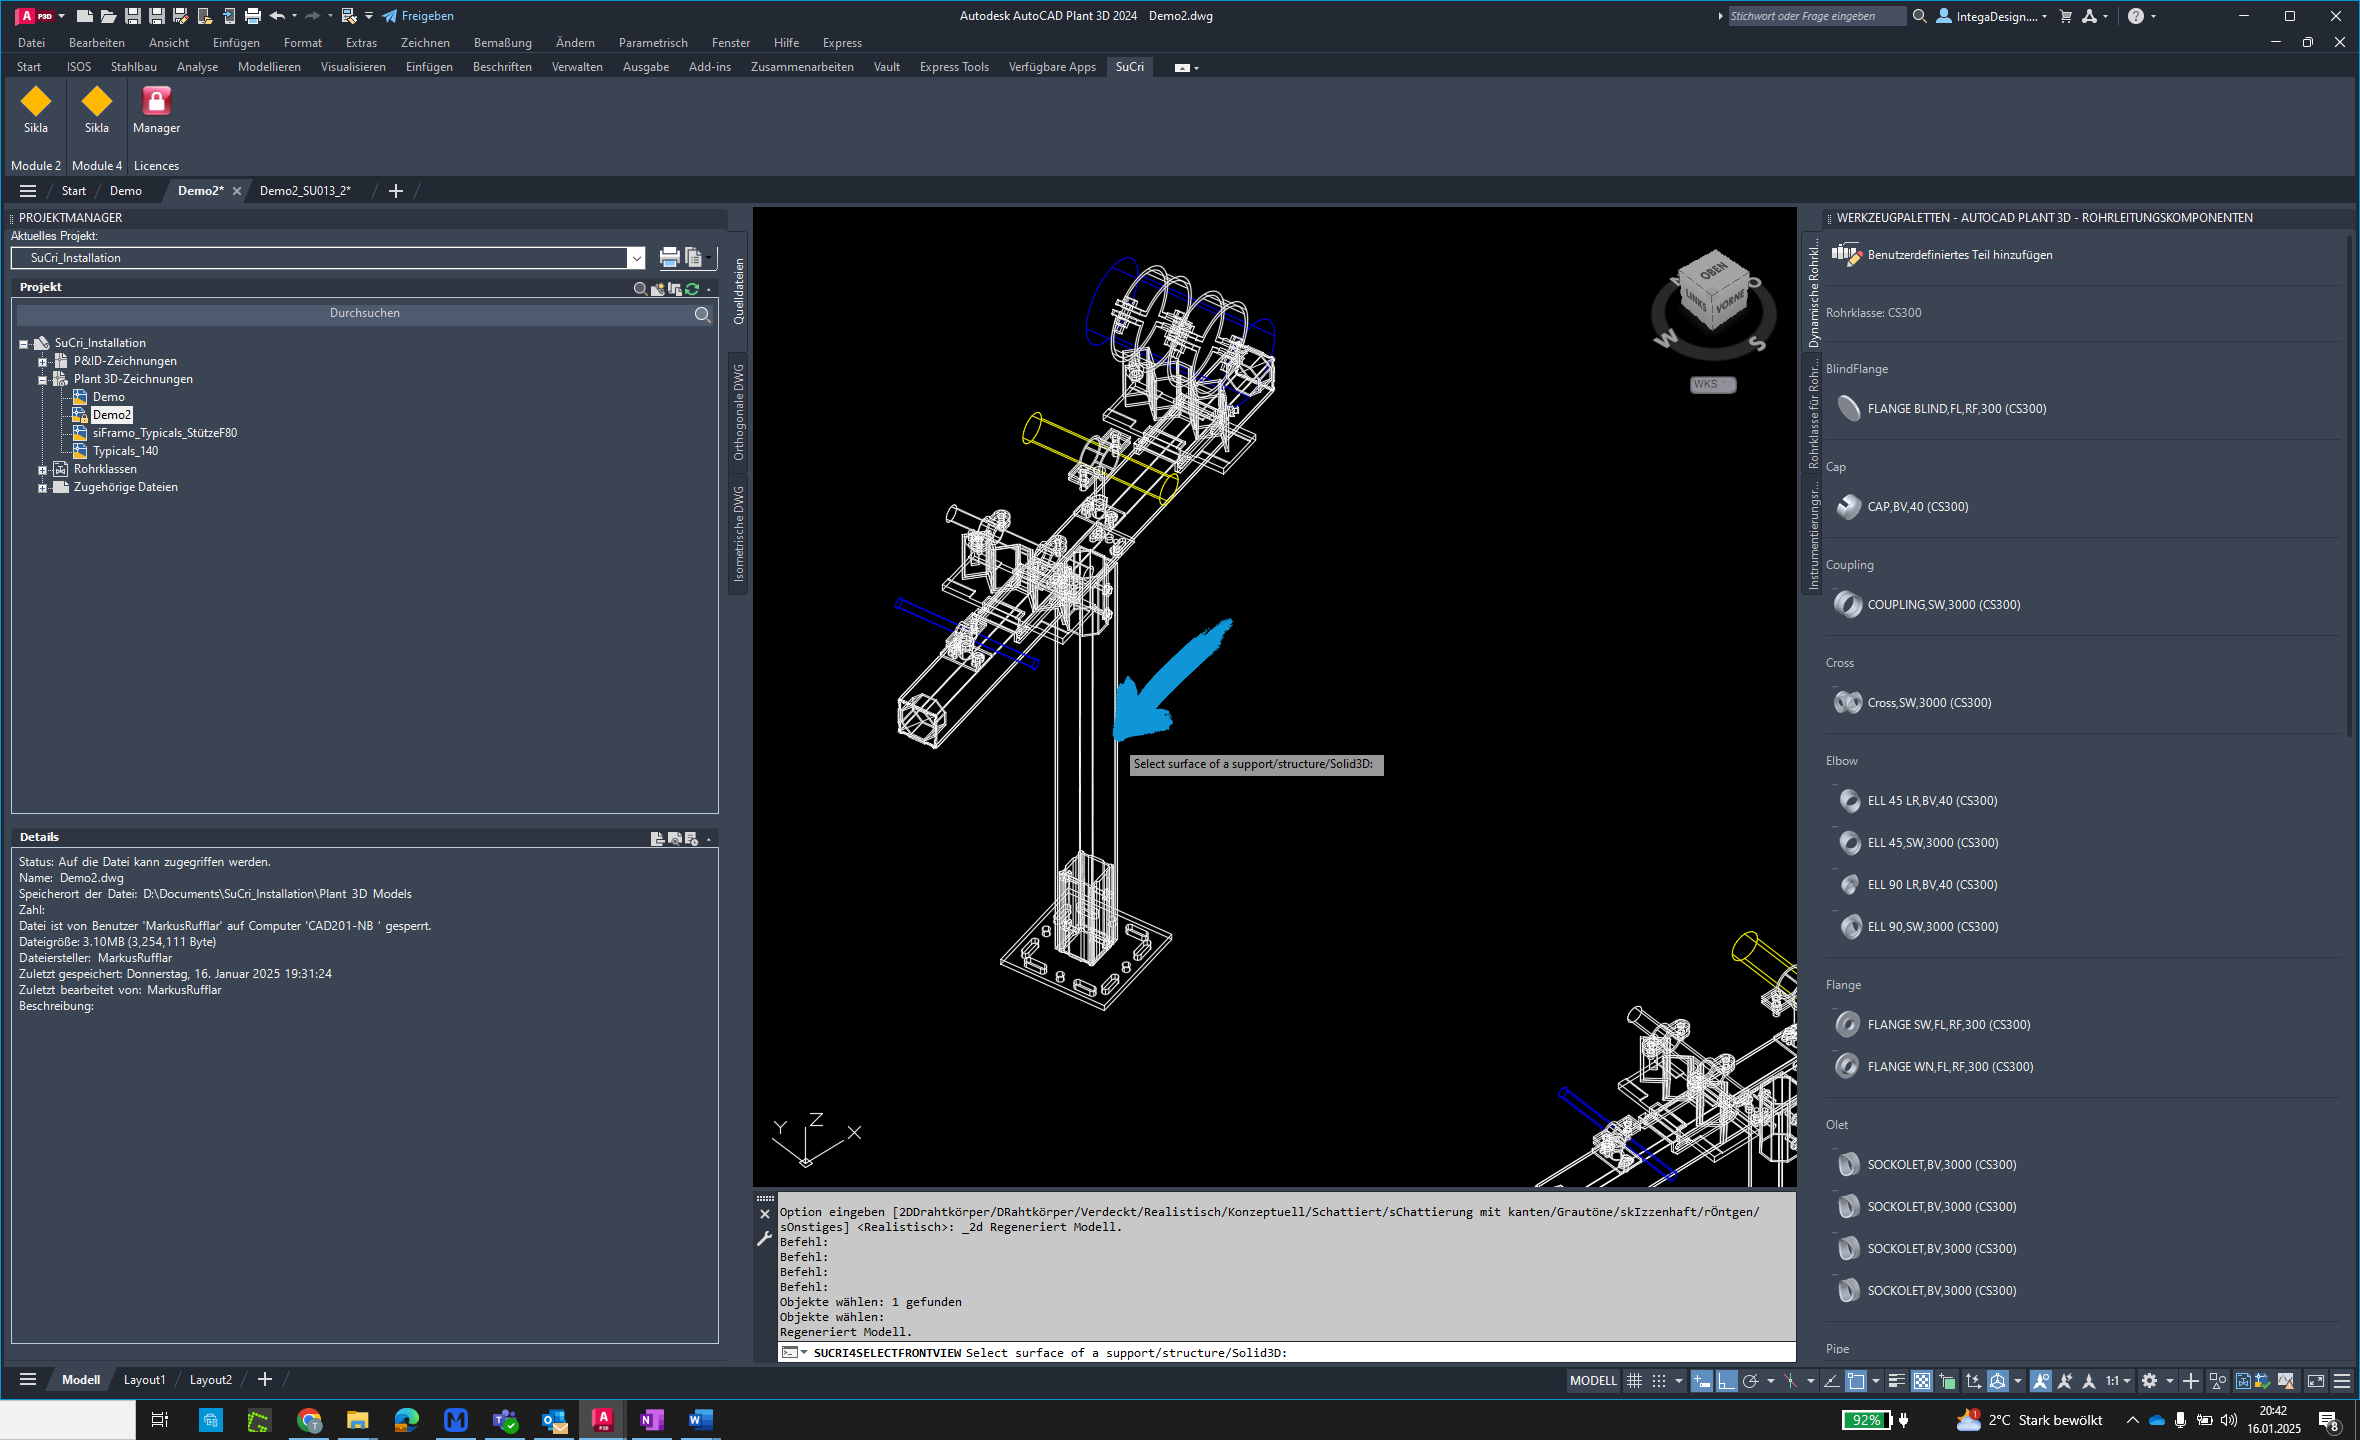Toggle transparency checkerboard in status bar
2360x1440 pixels.
[1922, 1381]
